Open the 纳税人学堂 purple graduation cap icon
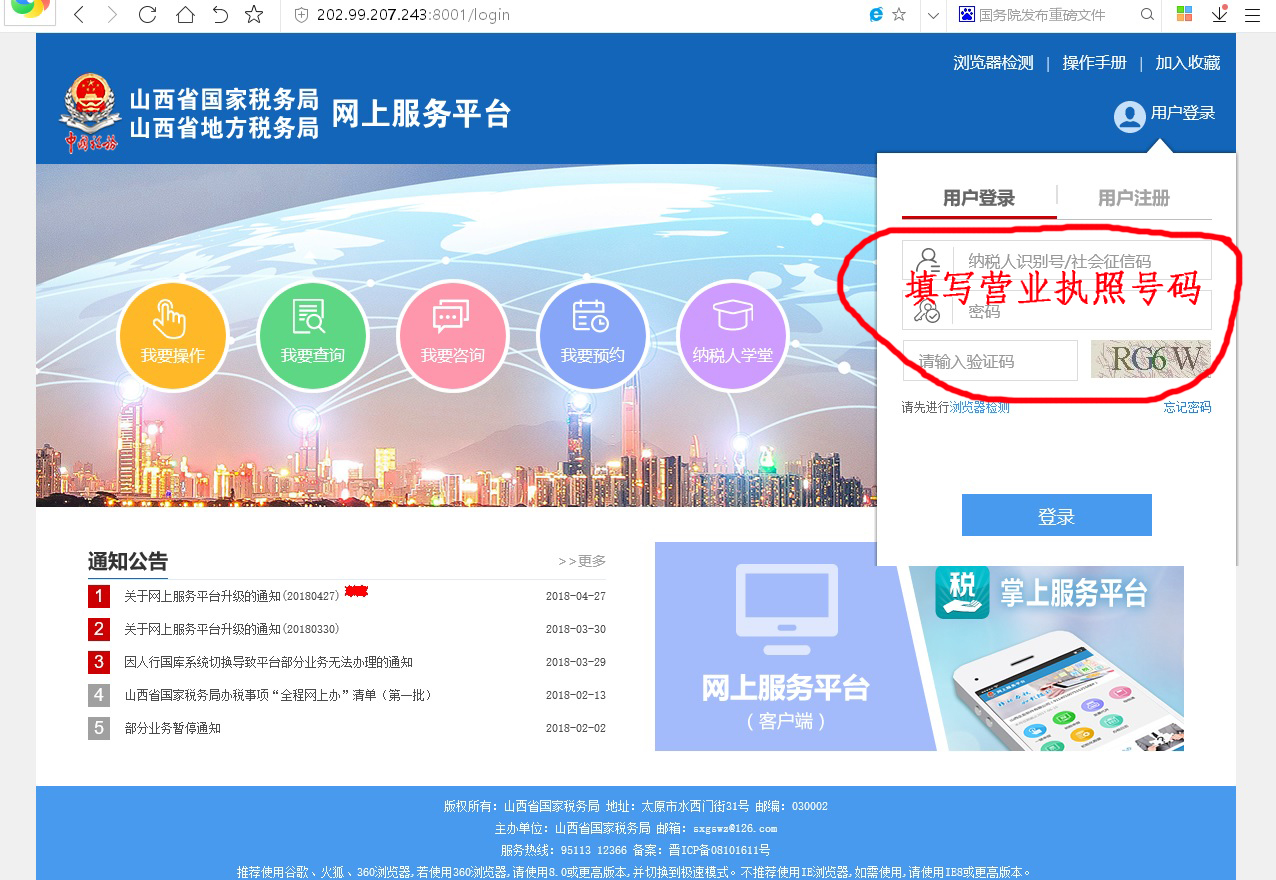This screenshot has height=880, width=1276. click(x=732, y=335)
